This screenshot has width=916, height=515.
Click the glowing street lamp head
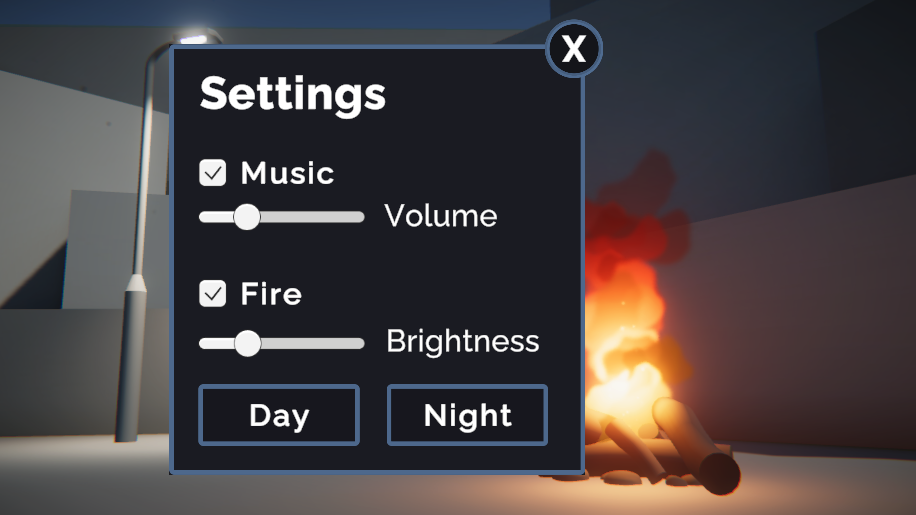197,36
